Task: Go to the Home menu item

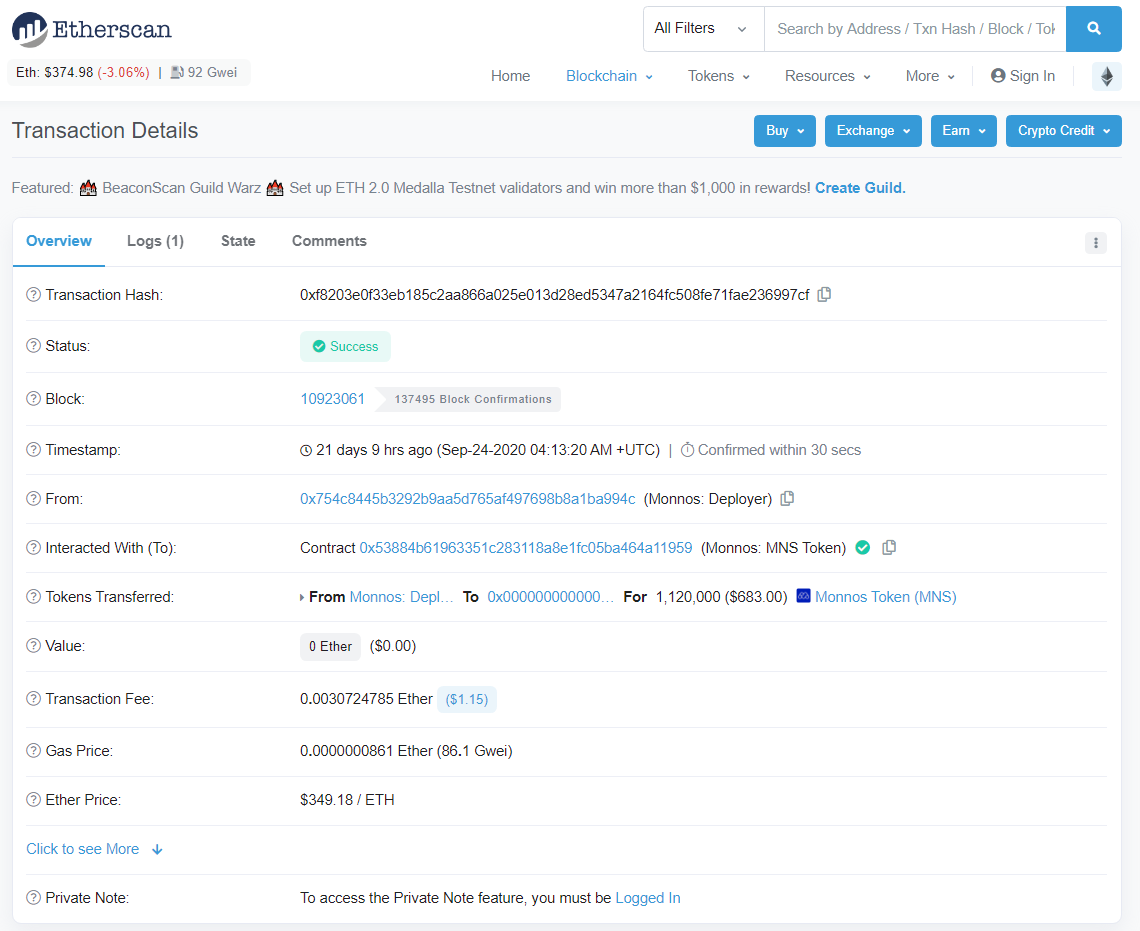Action: pos(510,76)
